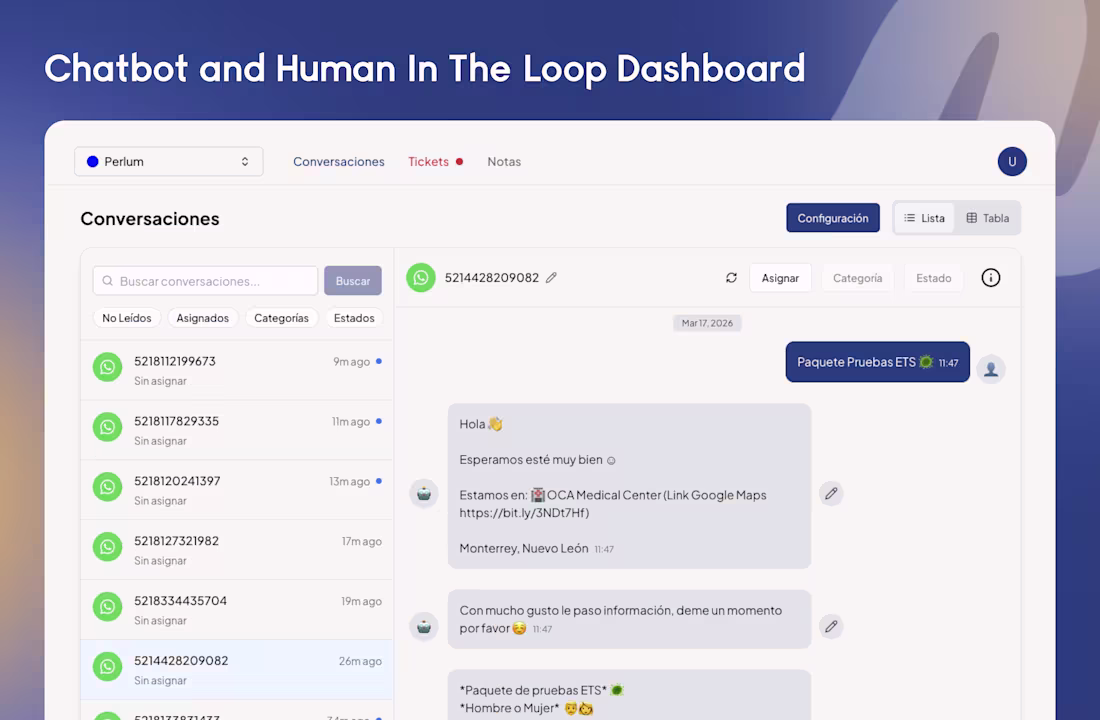1100x720 pixels.
Task: Open the Categoría dropdown in chat header
Action: tap(857, 278)
